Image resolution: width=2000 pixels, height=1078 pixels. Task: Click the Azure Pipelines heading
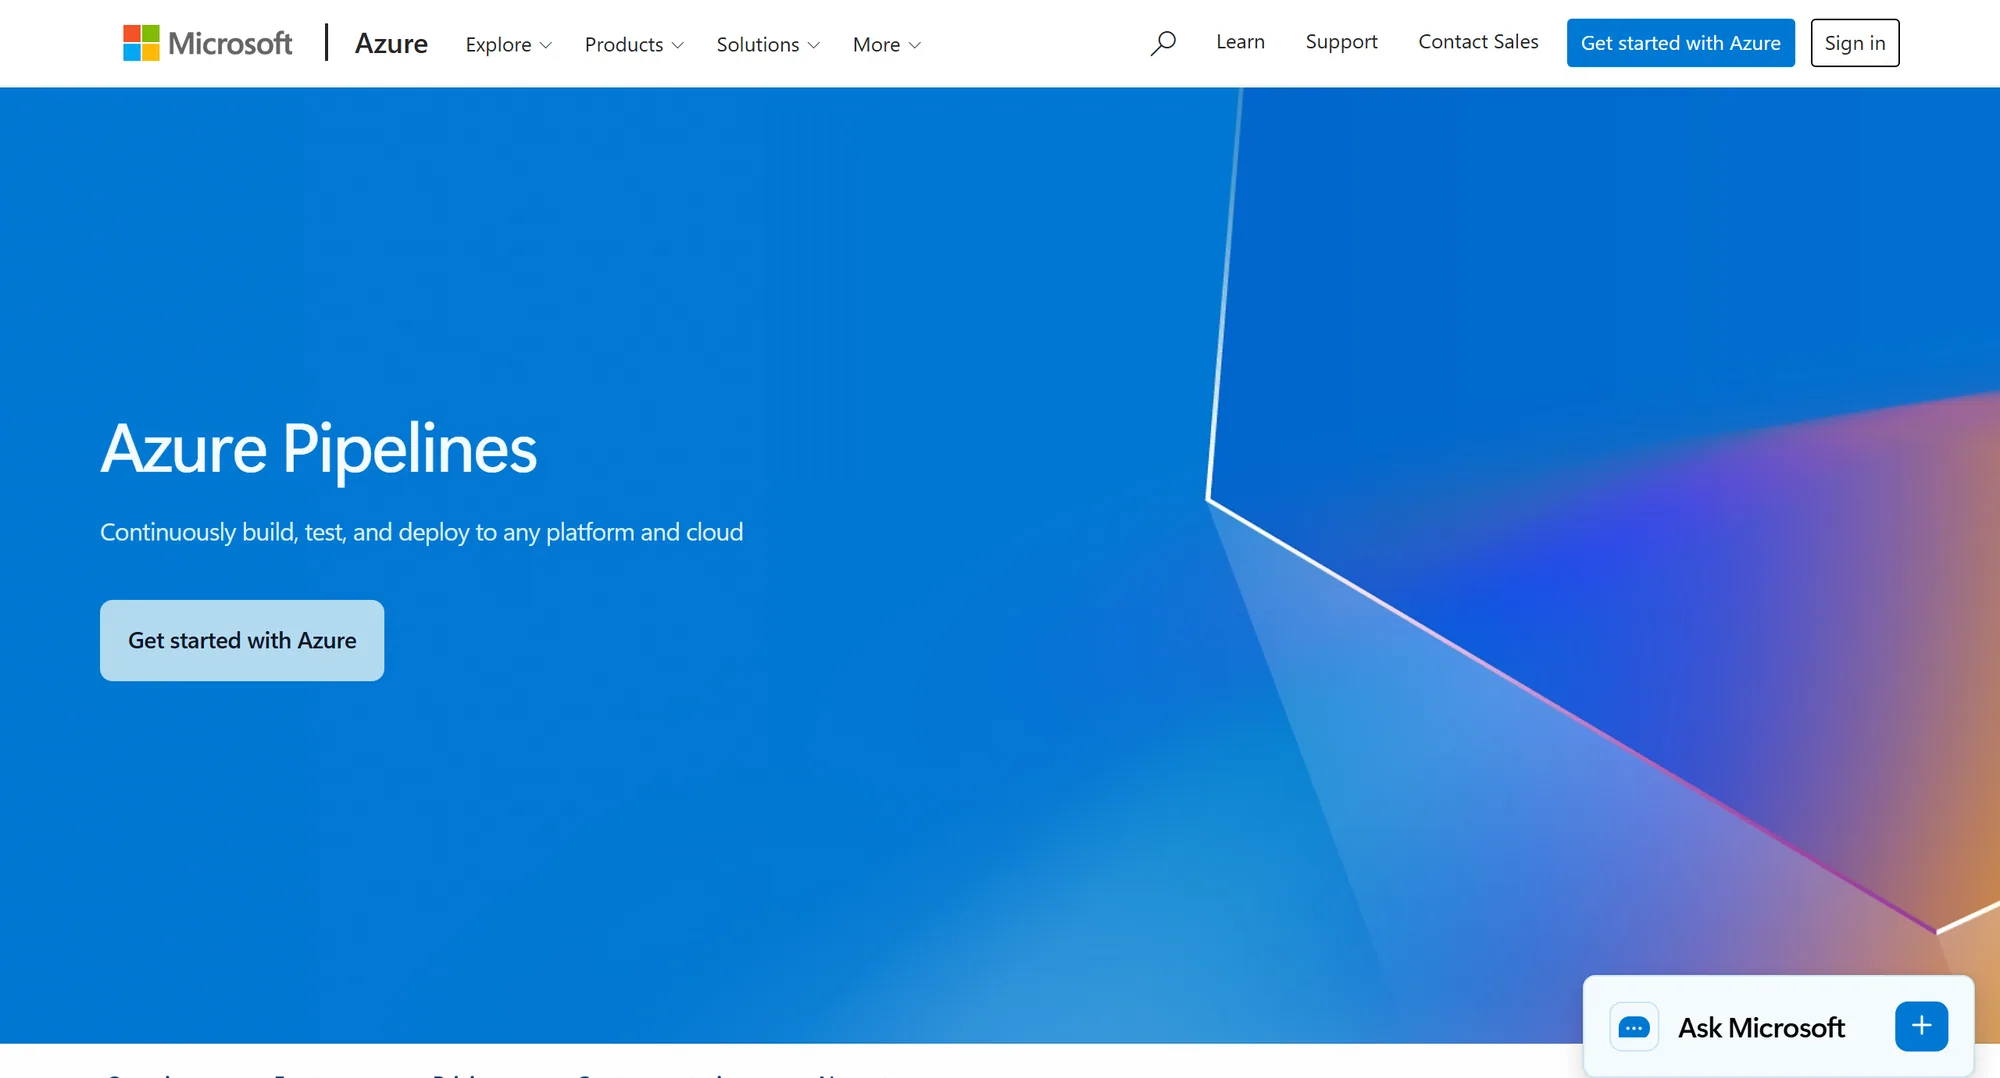tap(319, 449)
